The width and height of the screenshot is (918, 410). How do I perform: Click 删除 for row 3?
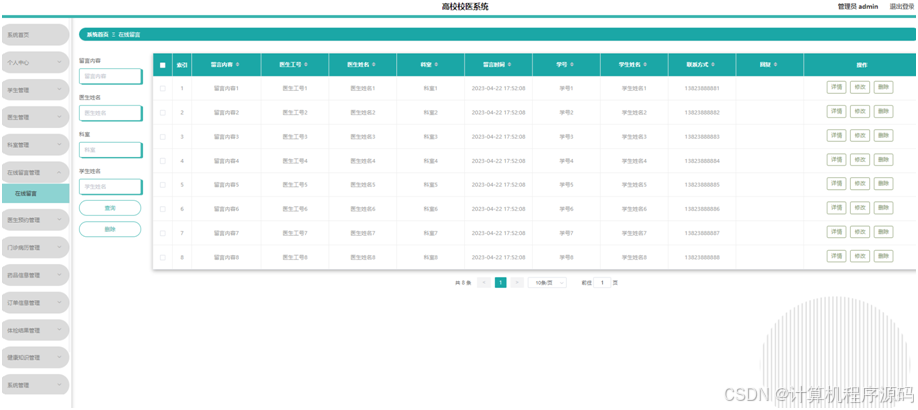883,136
